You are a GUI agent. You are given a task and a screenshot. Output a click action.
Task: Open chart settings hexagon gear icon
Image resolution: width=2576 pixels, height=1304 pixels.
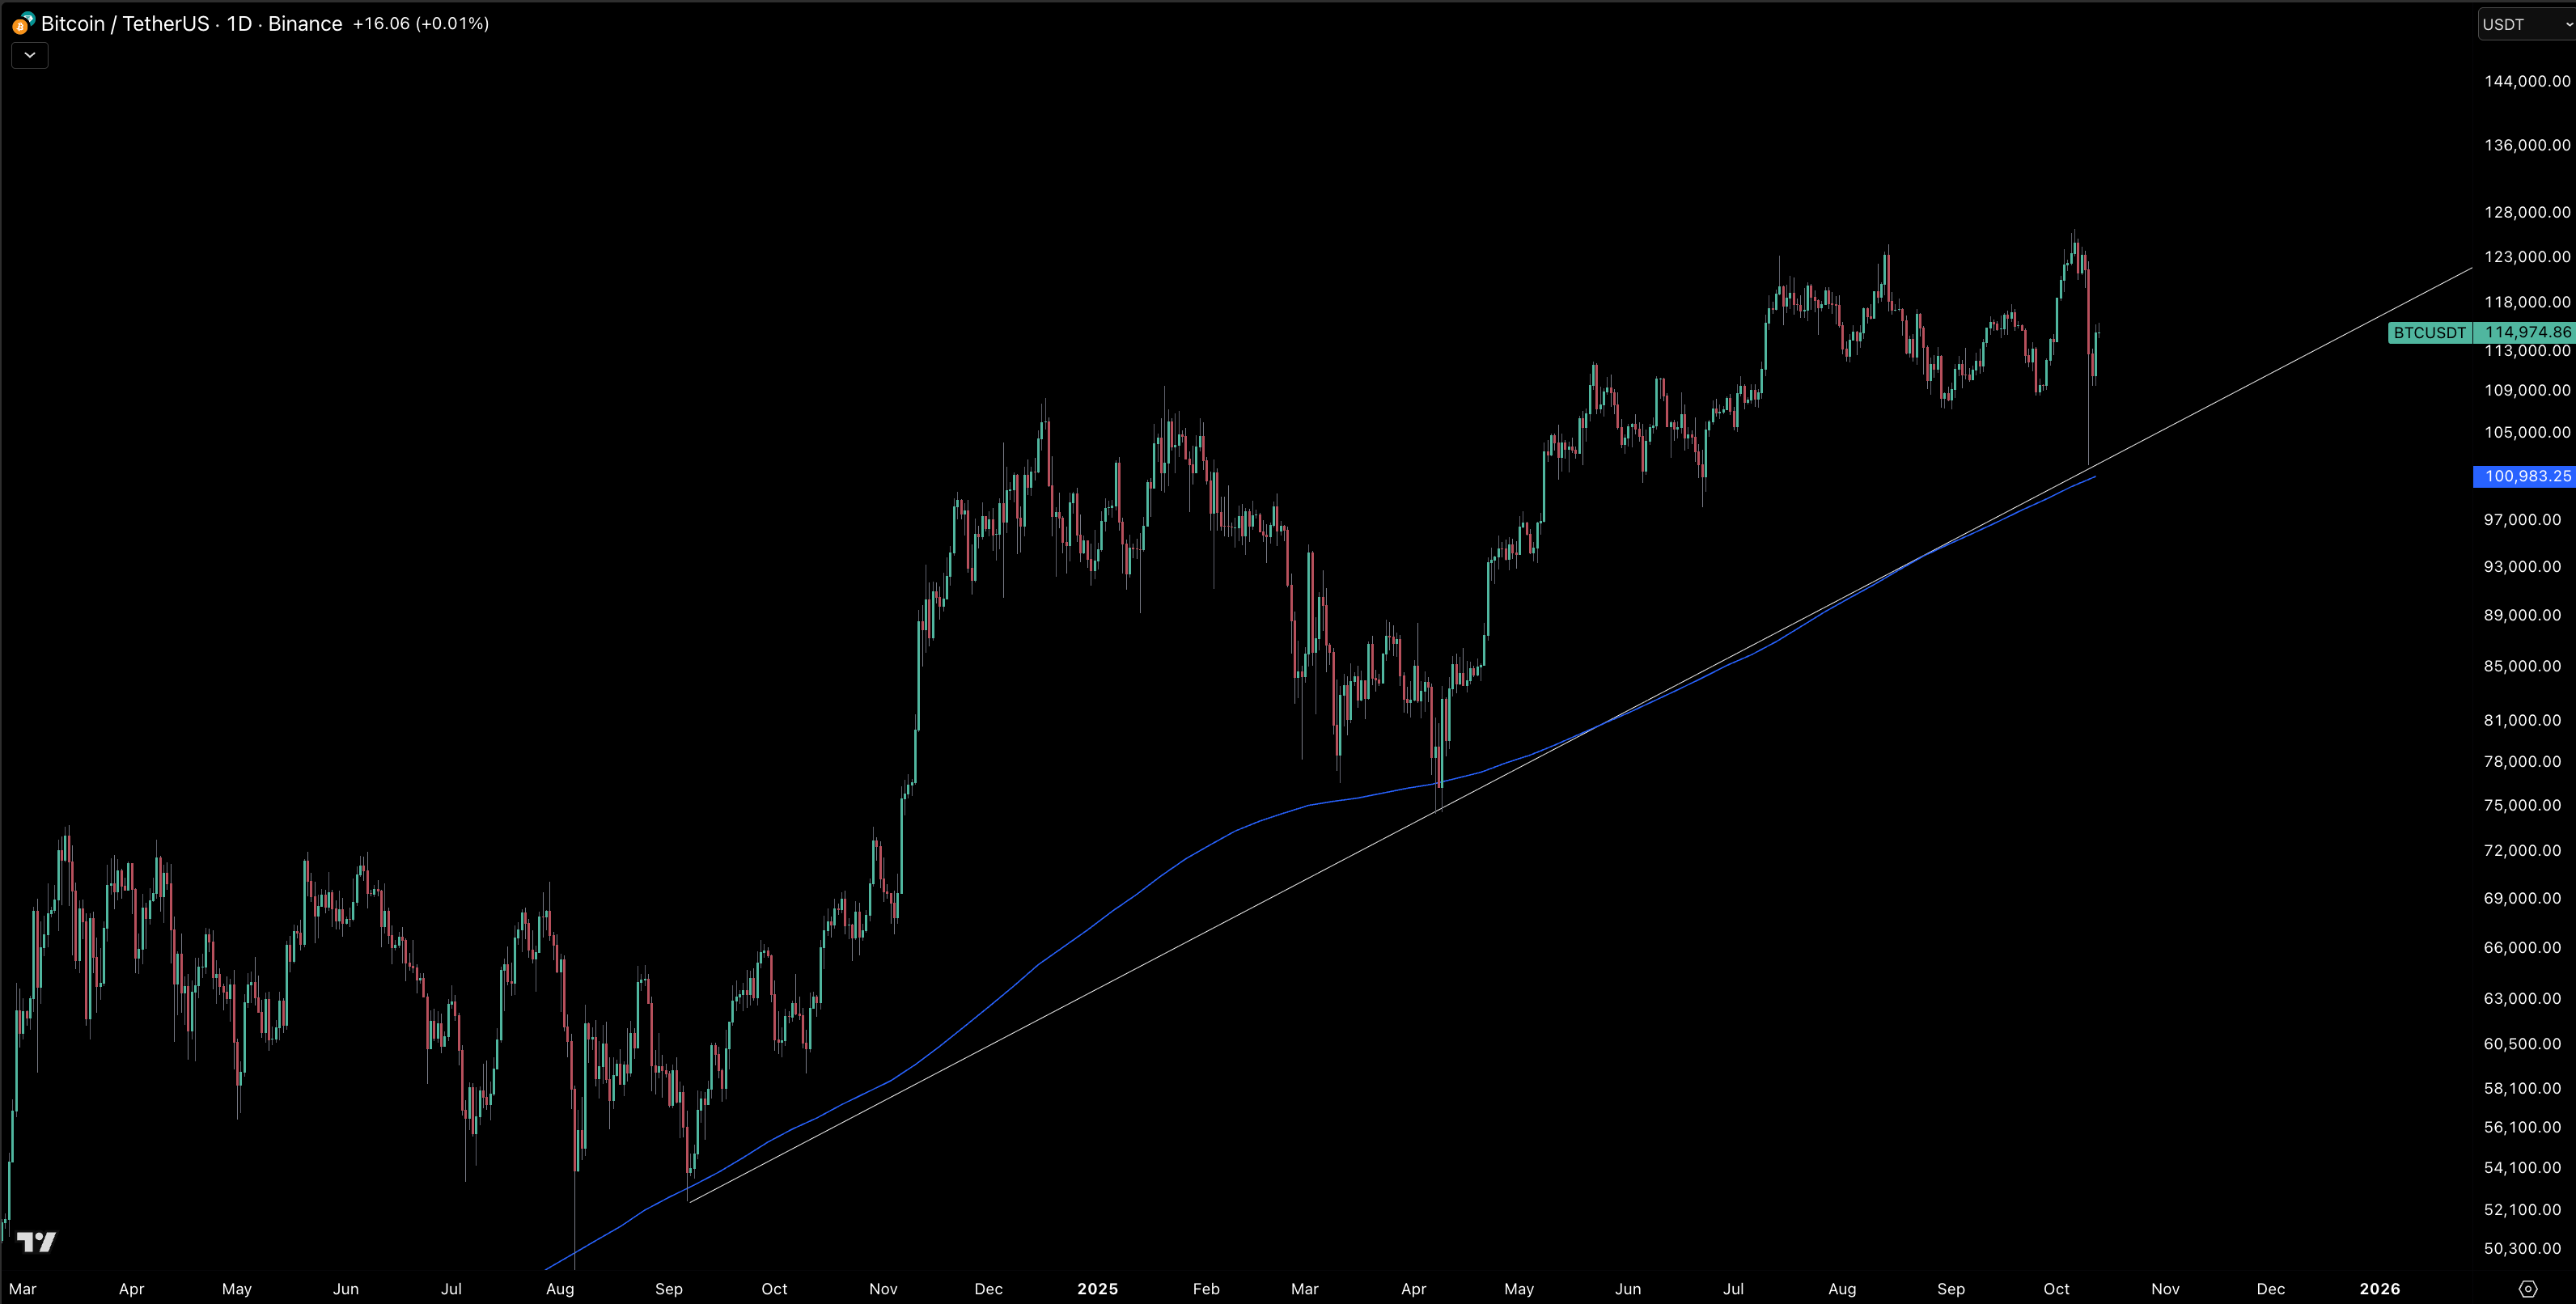(2527, 1289)
